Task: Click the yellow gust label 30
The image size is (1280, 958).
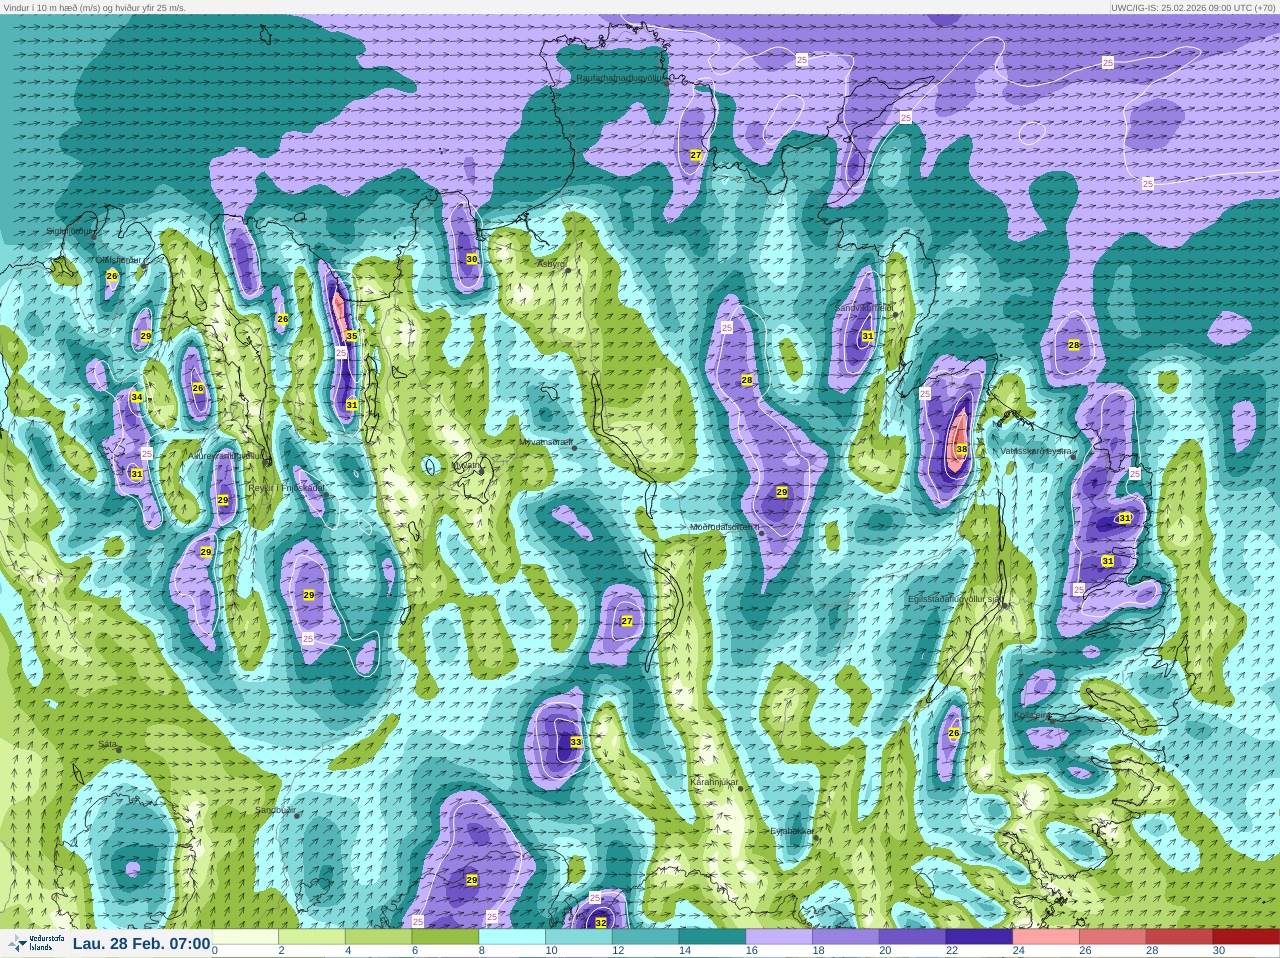Action: pos(472,259)
